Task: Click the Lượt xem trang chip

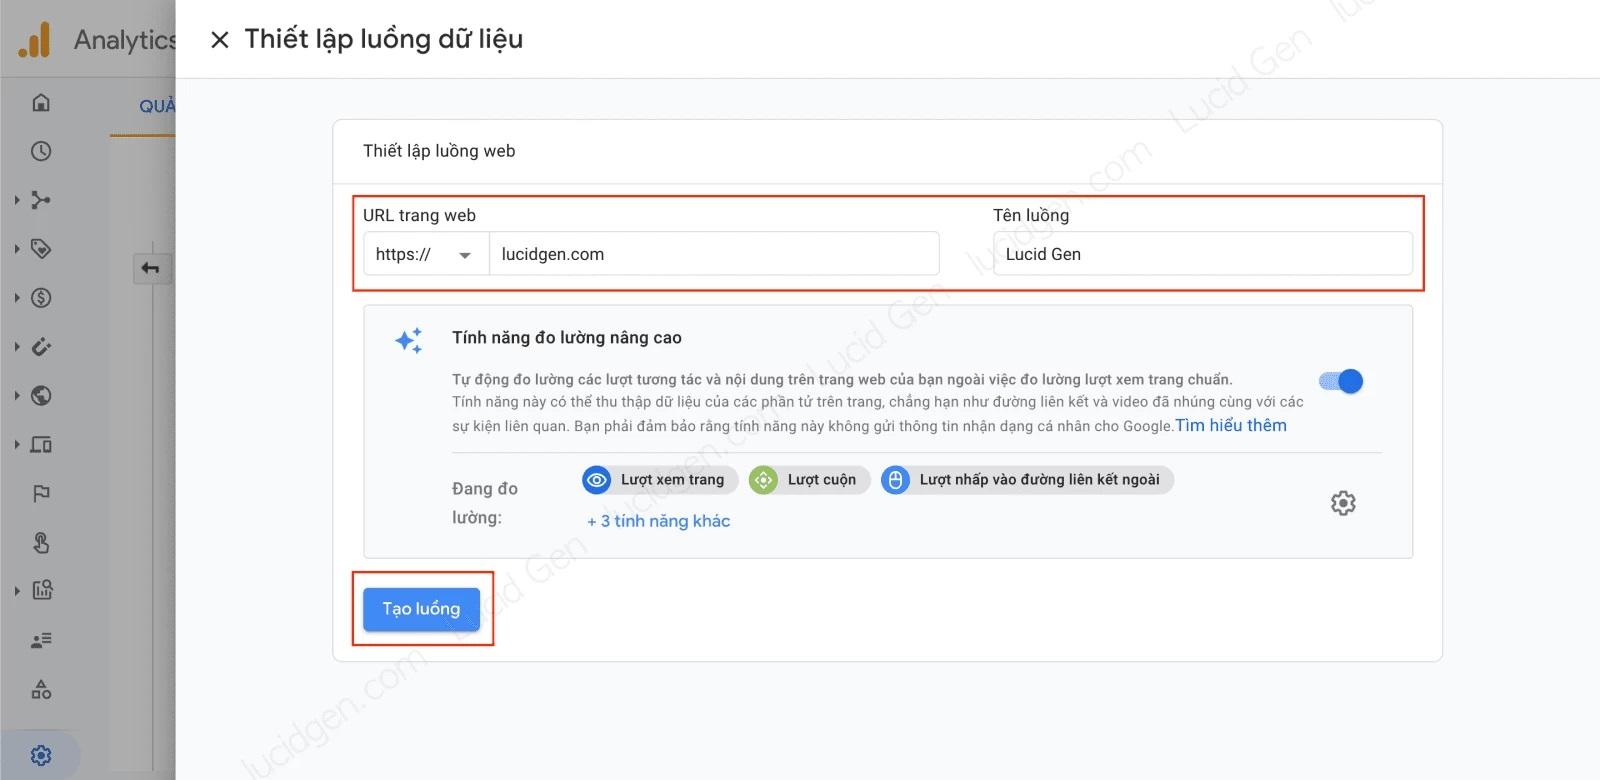Action: (x=660, y=480)
